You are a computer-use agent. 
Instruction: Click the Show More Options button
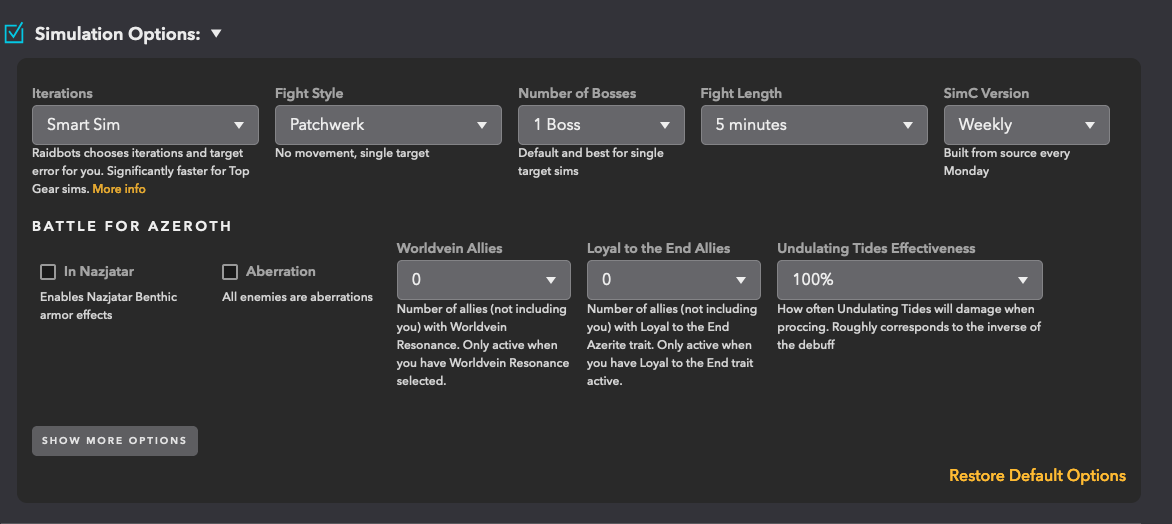114,441
